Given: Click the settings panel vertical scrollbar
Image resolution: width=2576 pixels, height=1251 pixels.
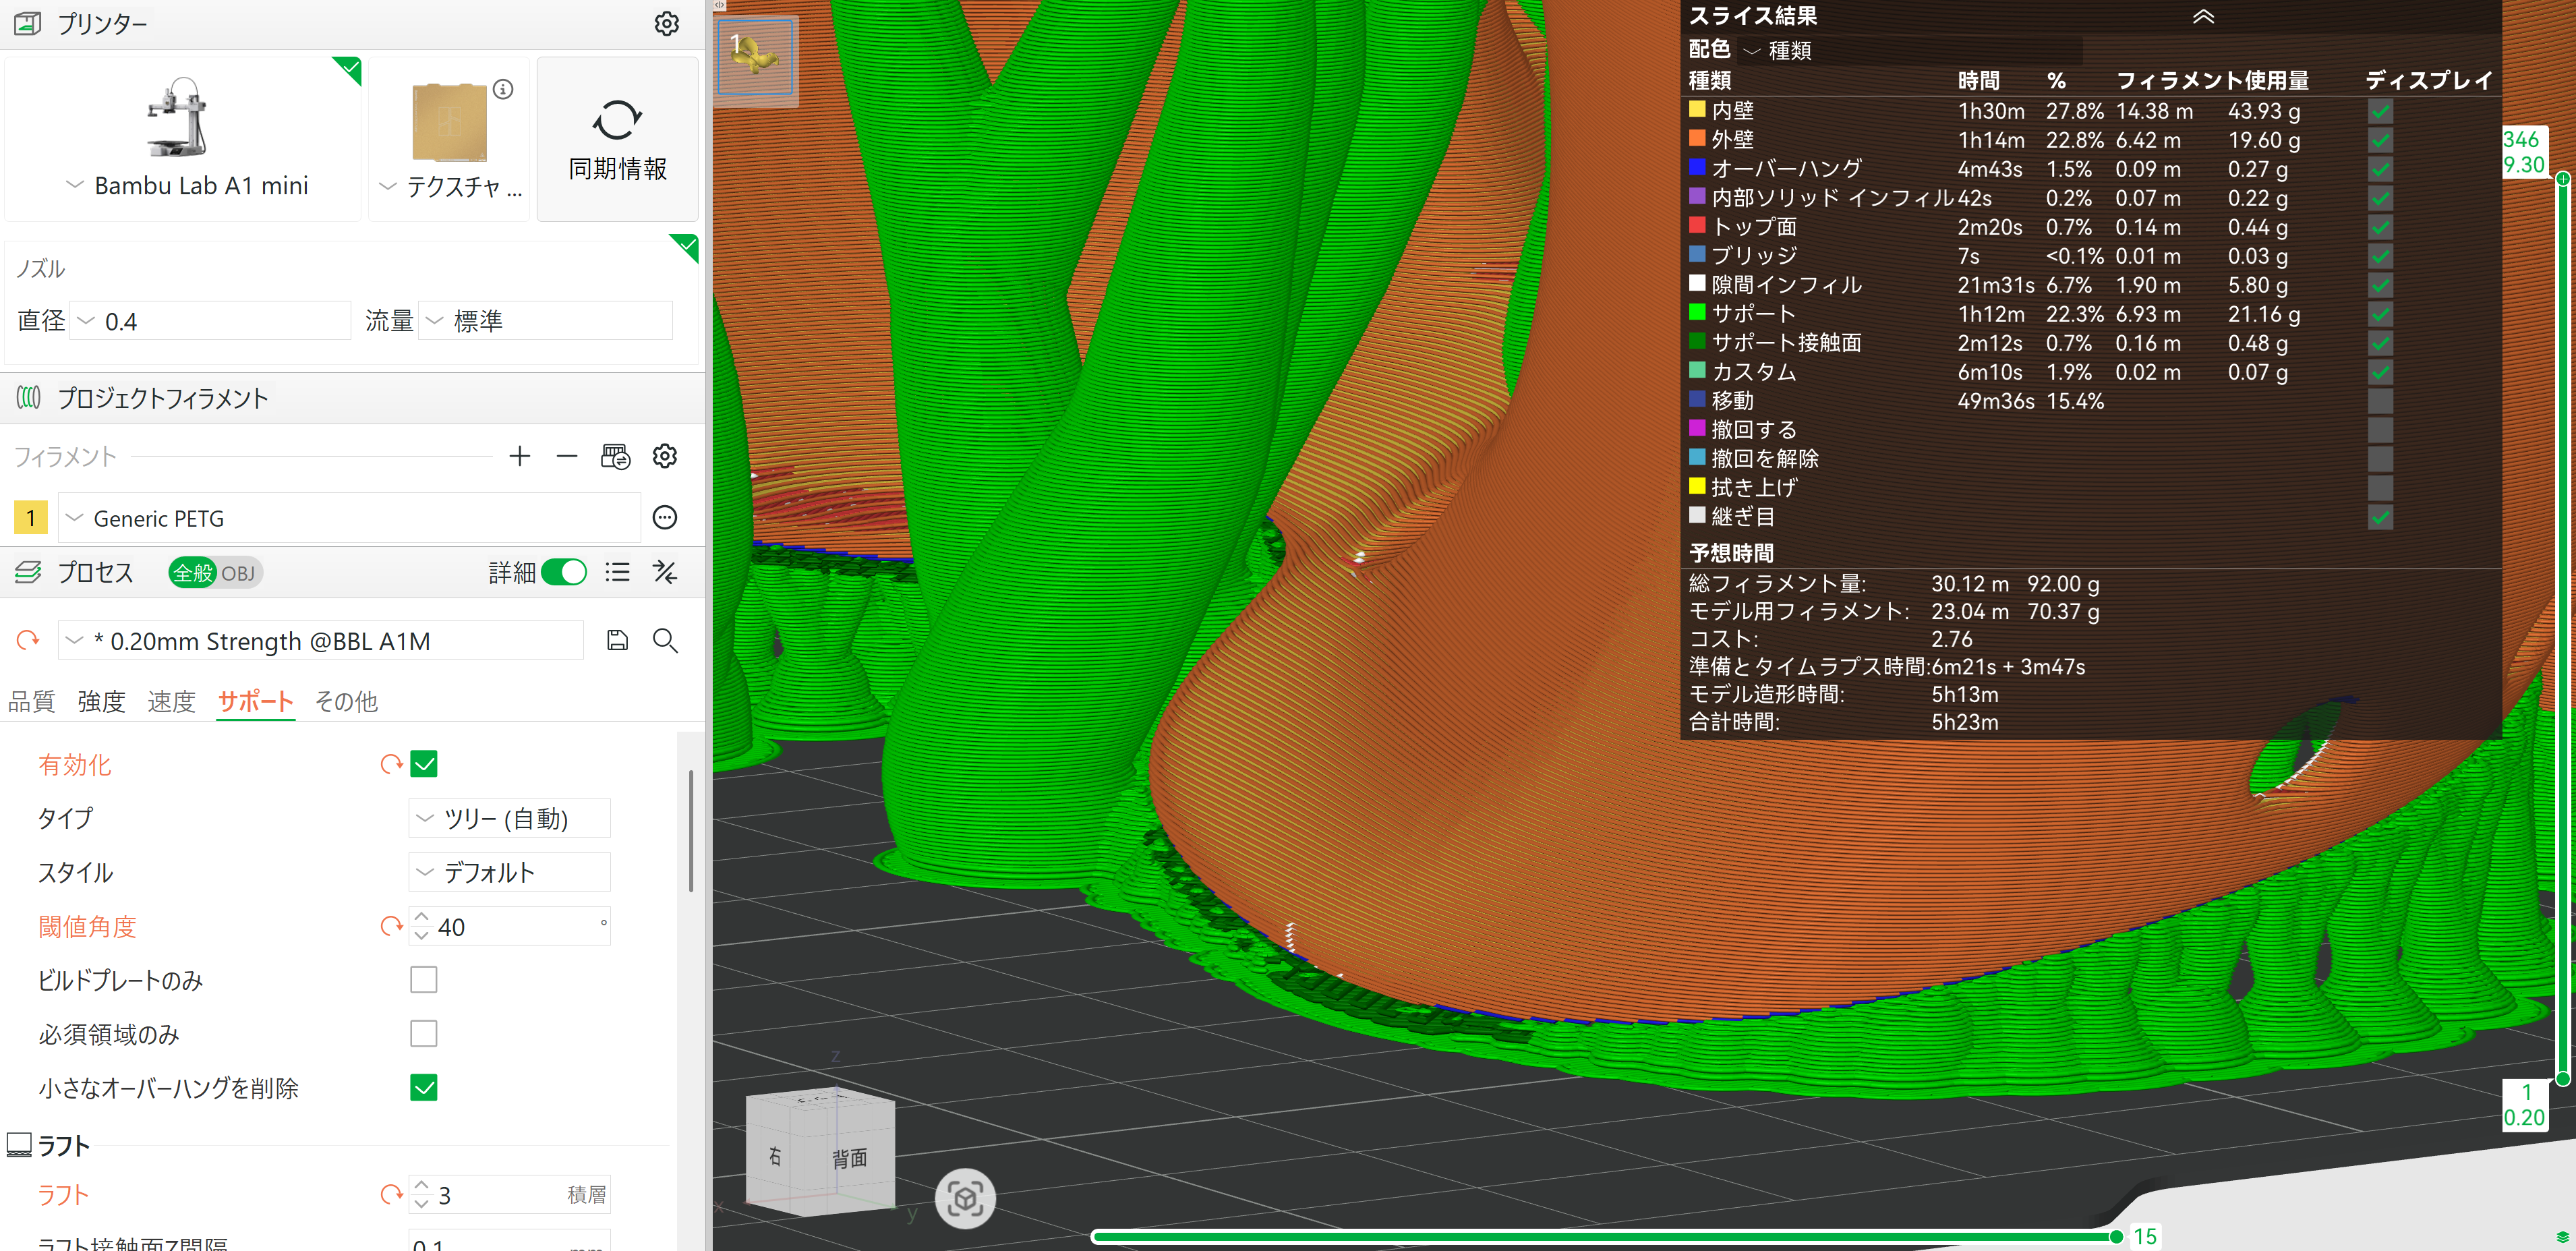Looking at the screenshot, I should (x=690, y=830).
